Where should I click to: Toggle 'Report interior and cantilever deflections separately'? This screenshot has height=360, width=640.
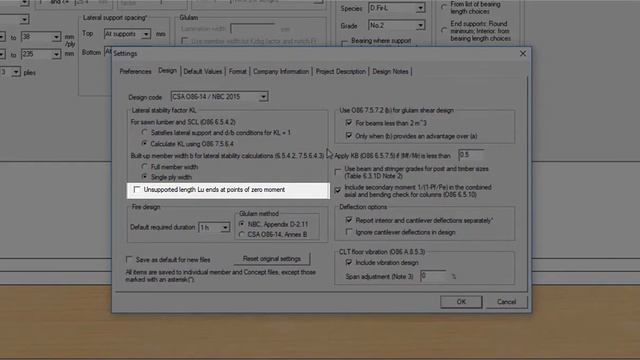tap(349, 220)
